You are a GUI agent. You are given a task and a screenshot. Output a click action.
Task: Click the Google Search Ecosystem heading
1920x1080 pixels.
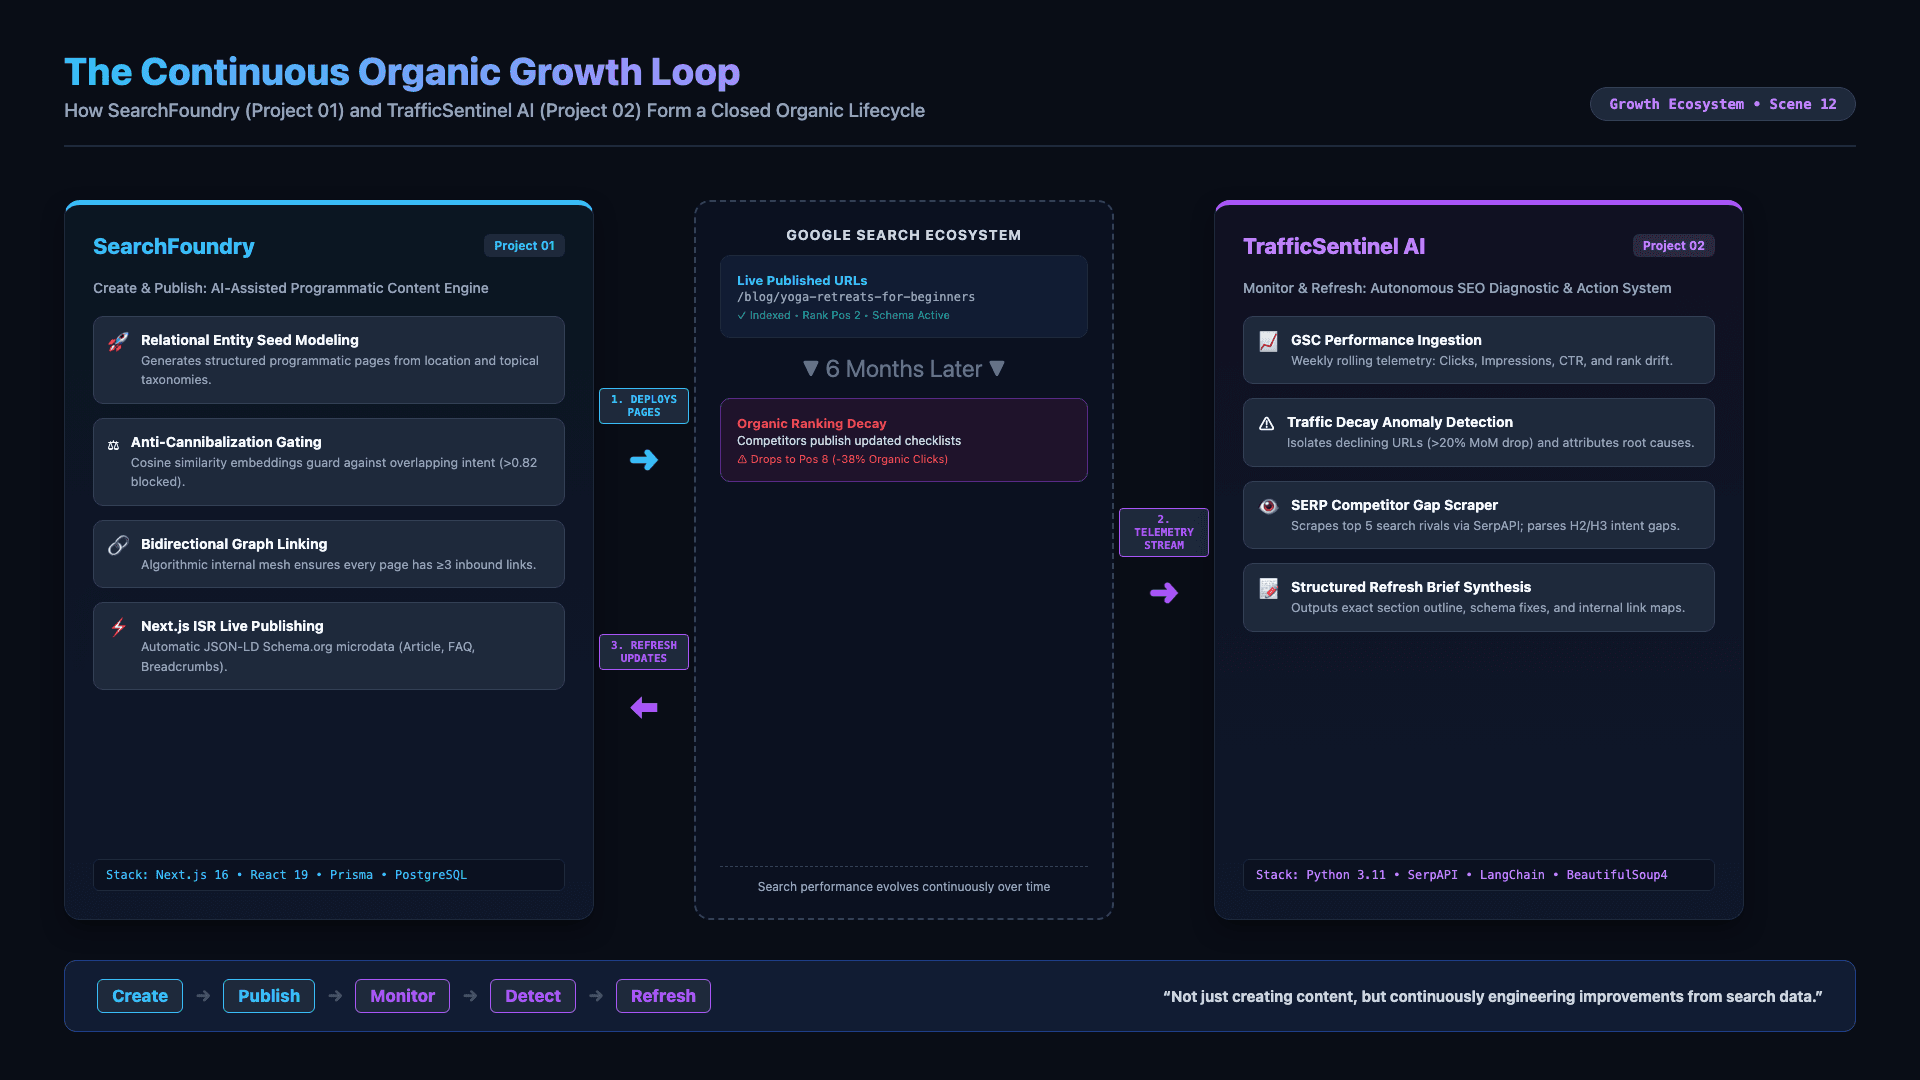coord(904,235)
